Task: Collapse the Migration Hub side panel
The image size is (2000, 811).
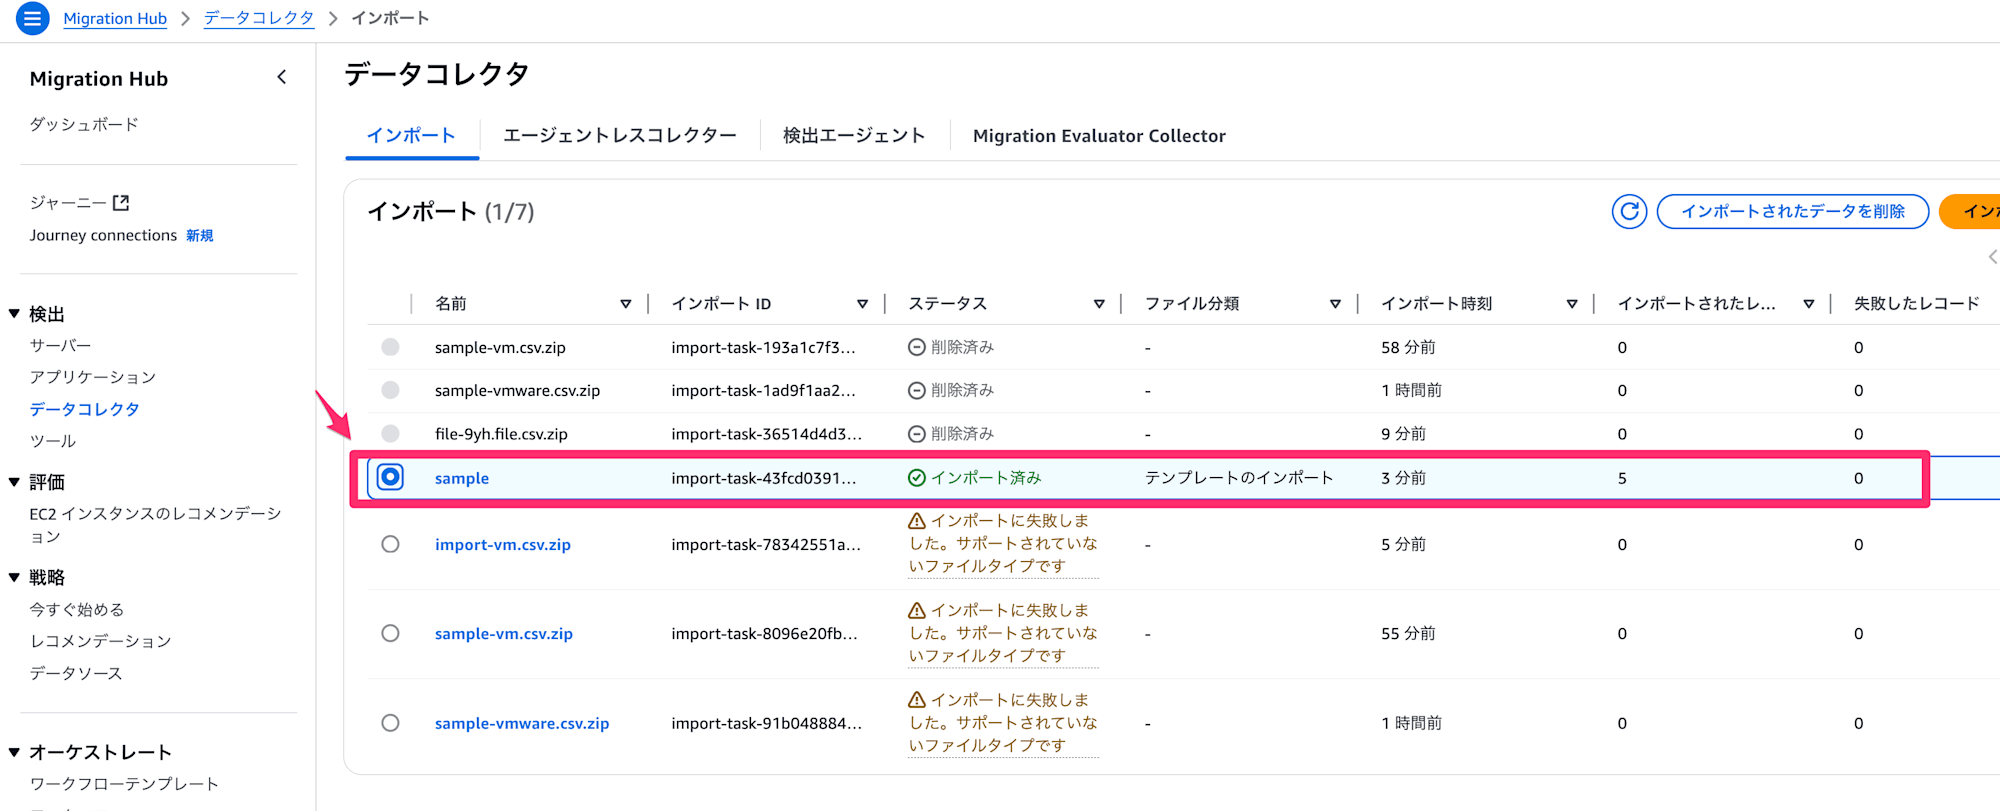Action: tap(282, 77)
